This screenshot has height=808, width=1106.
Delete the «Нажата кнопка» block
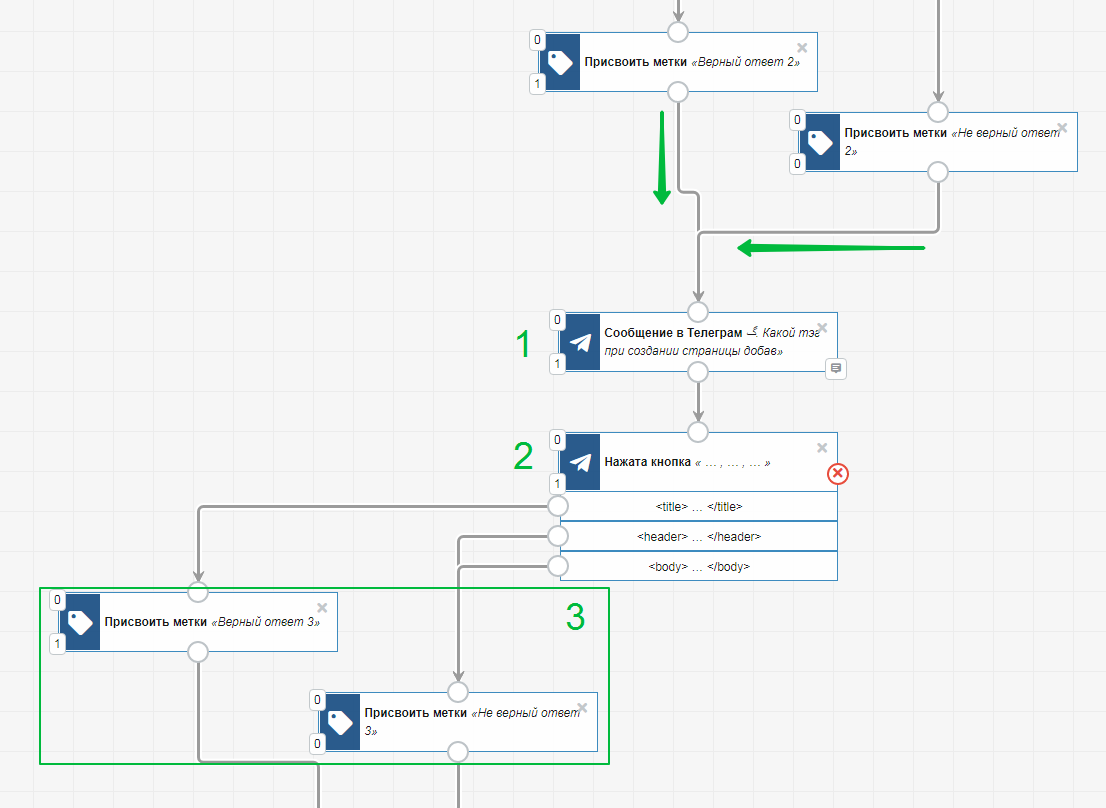coord(822,447)
